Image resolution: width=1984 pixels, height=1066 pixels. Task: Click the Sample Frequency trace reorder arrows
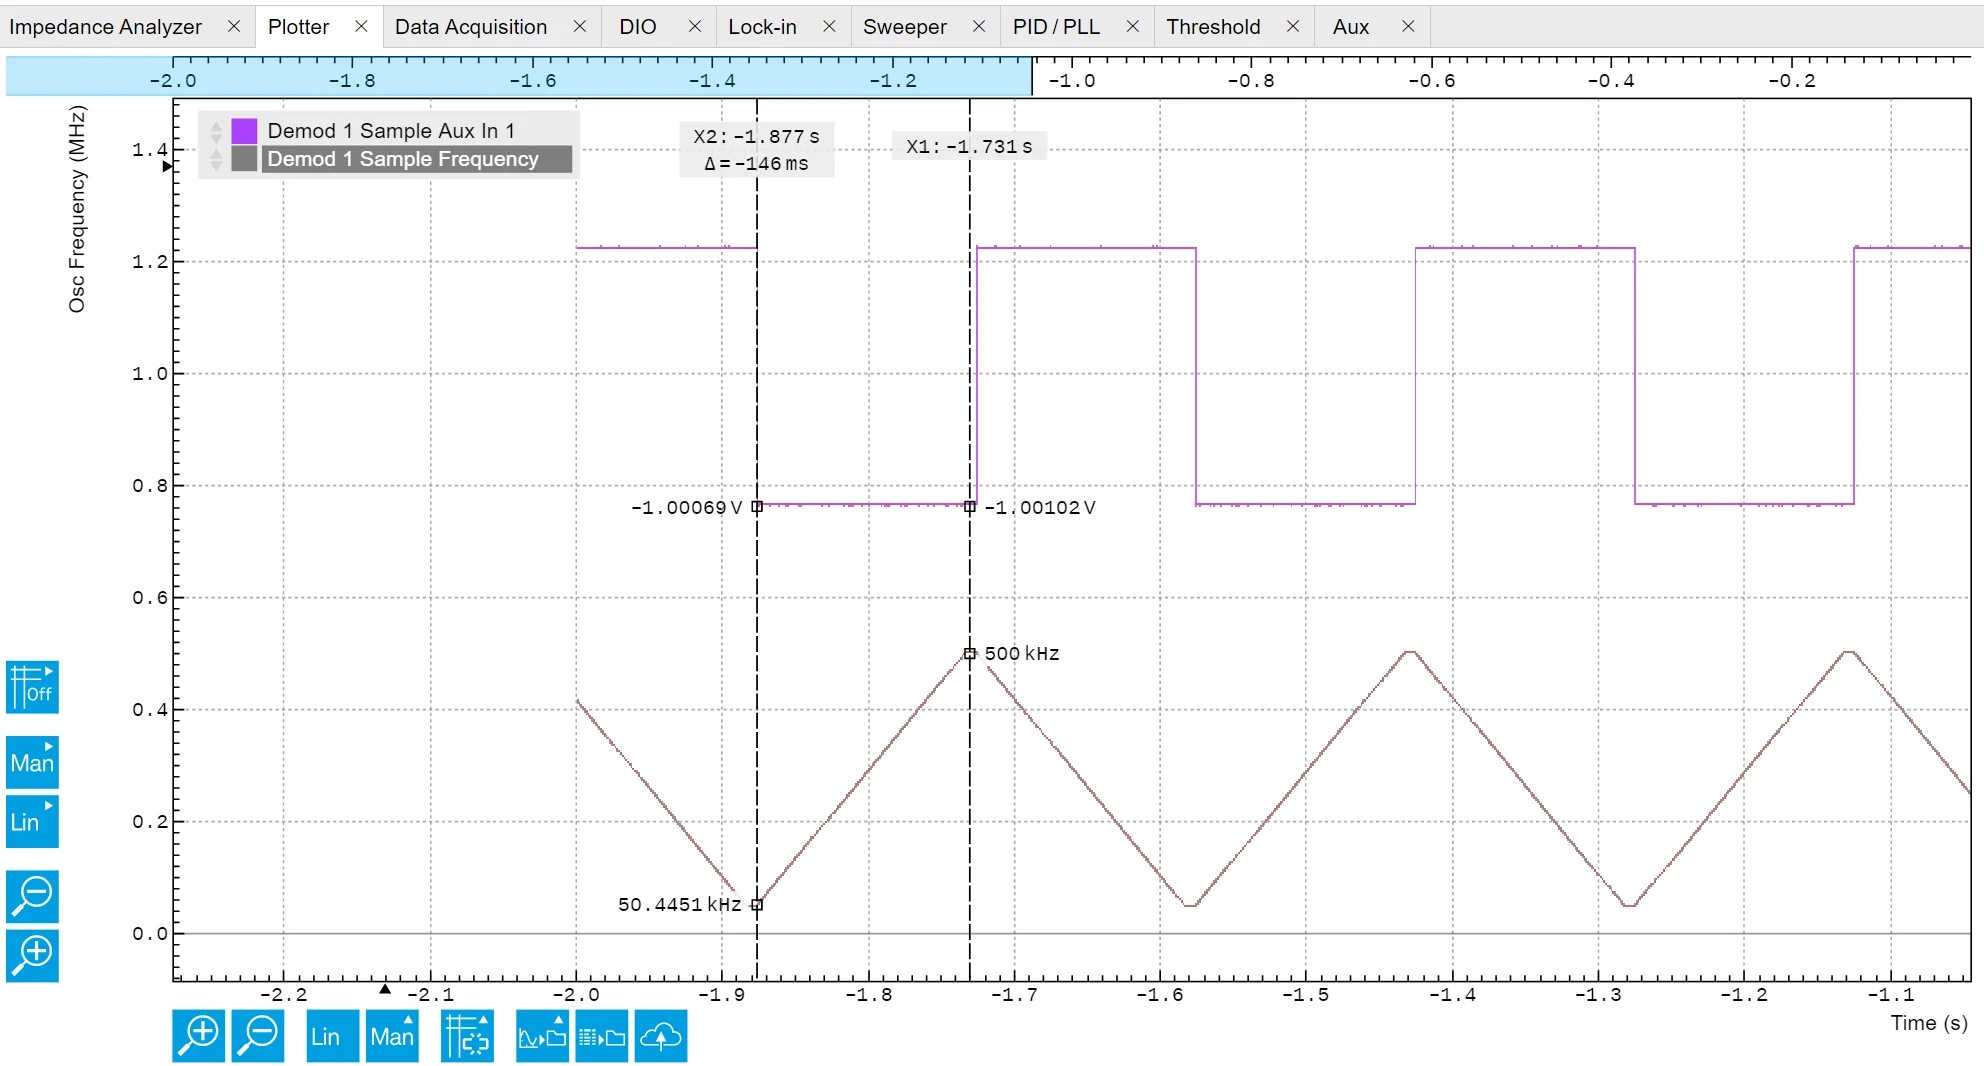pos(216,159)
